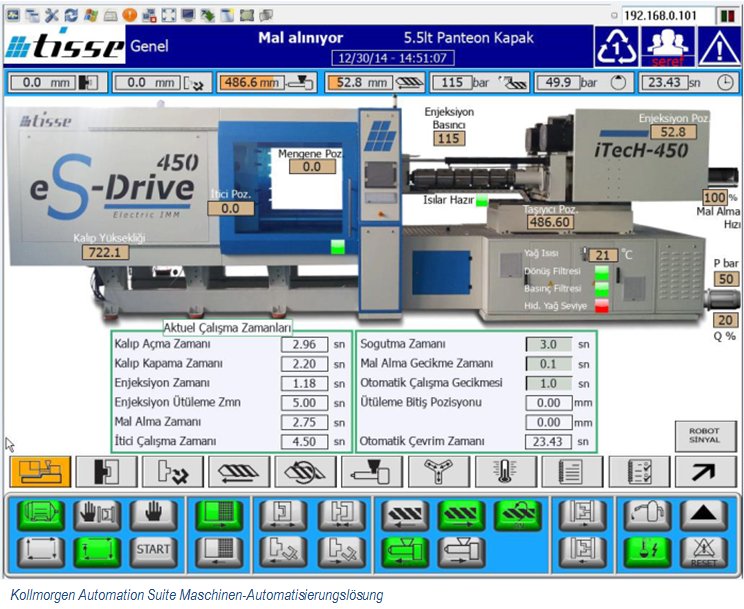Select the general machine overview page tab
Viewport: 744px width, 609px height.
[x=40, y=471]
